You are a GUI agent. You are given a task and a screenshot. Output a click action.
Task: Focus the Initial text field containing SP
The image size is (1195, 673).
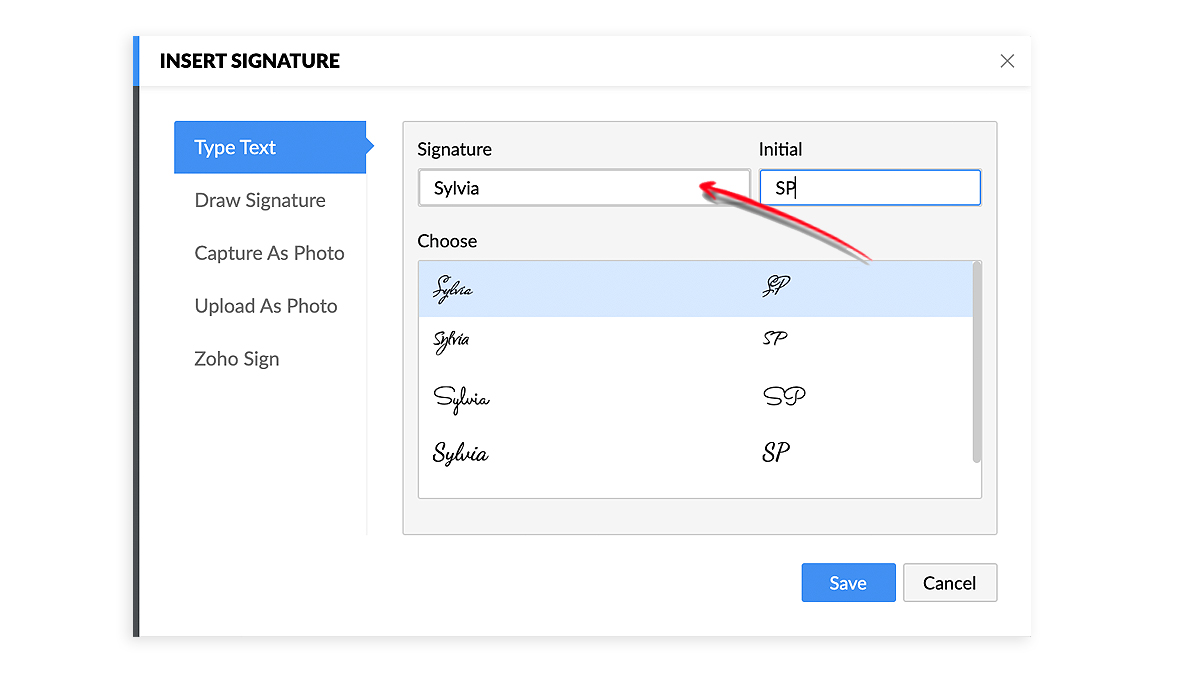click(x=870, y=188)
